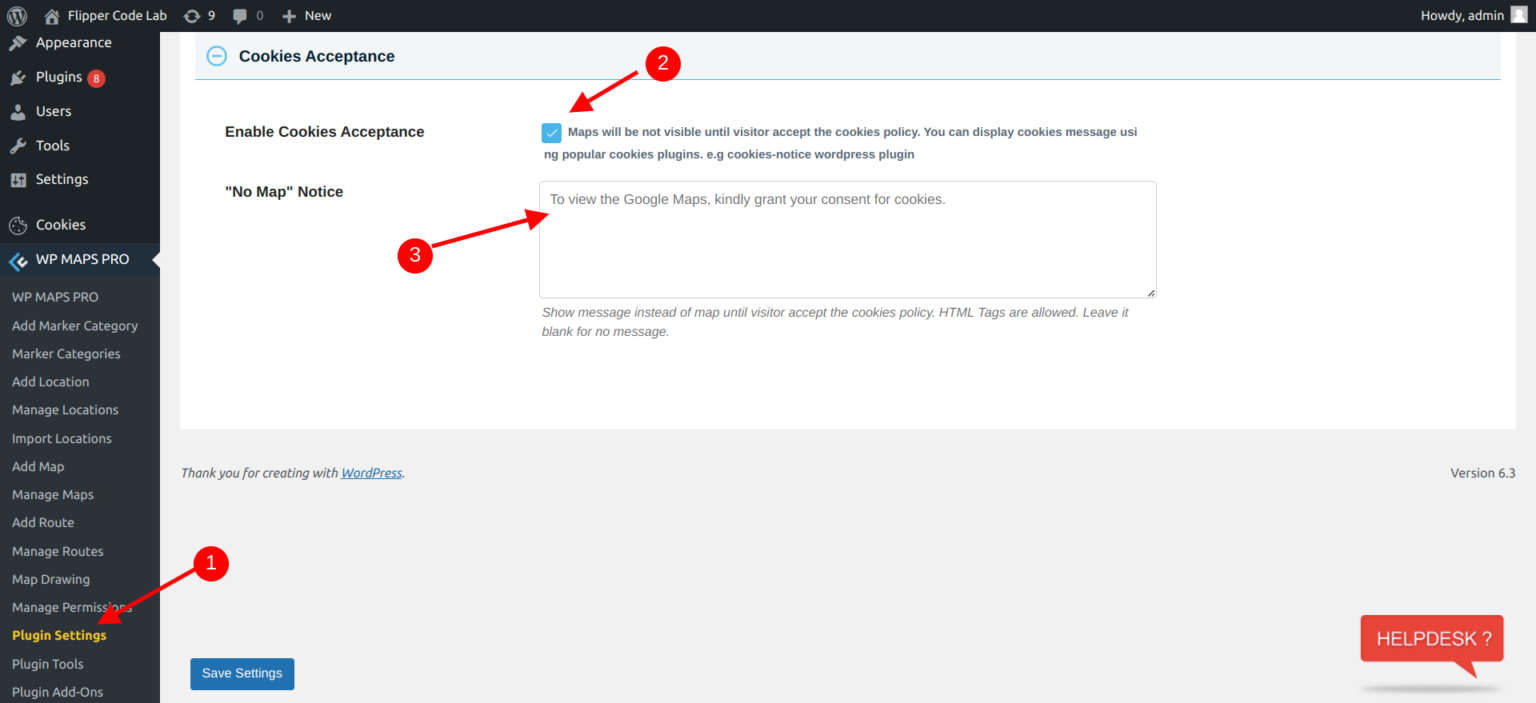
Task: Open Import Locations from the sidebar
Action: point(62,438)
